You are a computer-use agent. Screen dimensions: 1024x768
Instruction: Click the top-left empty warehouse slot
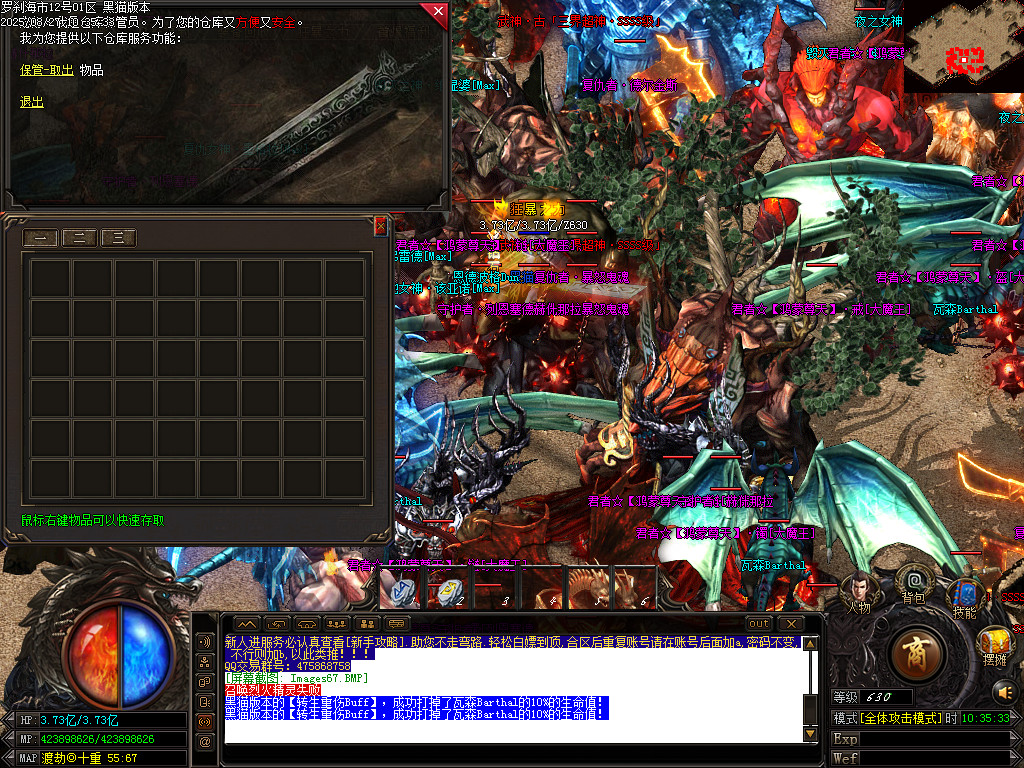click(50, 278)
